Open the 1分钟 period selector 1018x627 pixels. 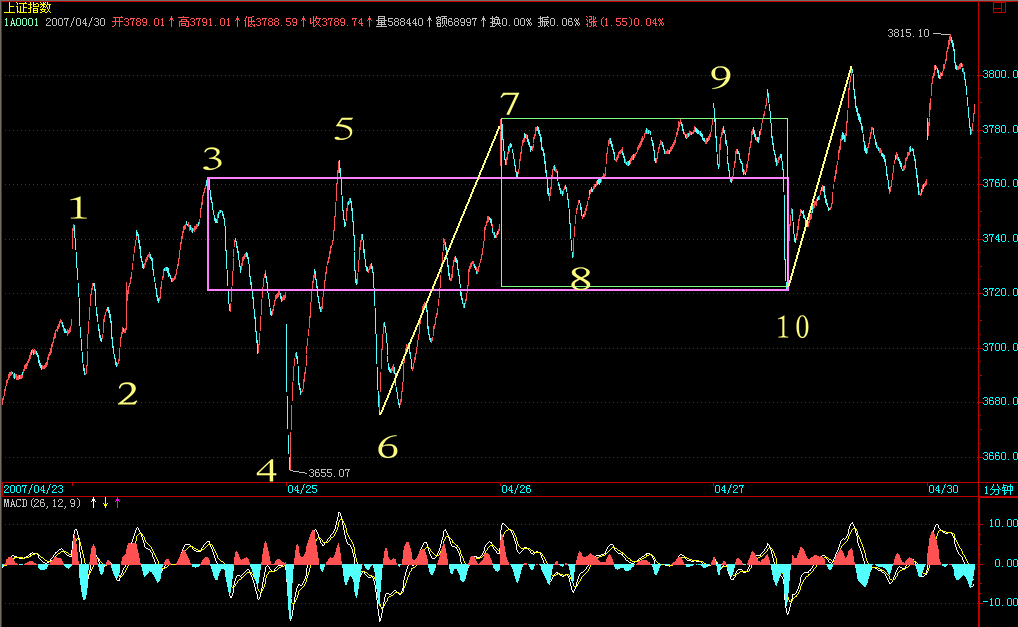[998, 489]
